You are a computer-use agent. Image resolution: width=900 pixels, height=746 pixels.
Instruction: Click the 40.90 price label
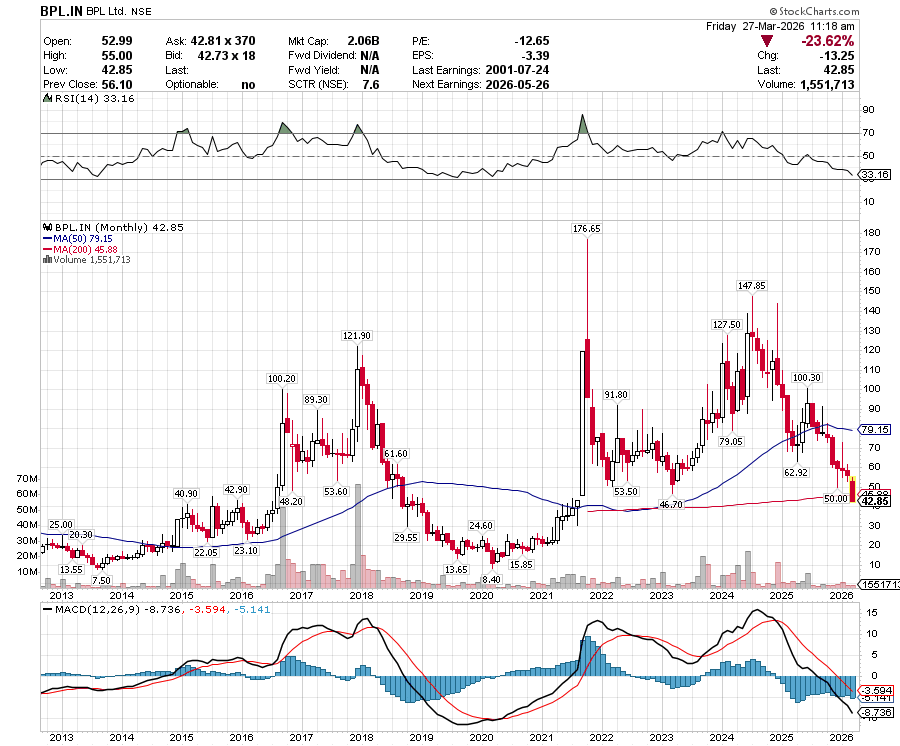click(186, 494)
